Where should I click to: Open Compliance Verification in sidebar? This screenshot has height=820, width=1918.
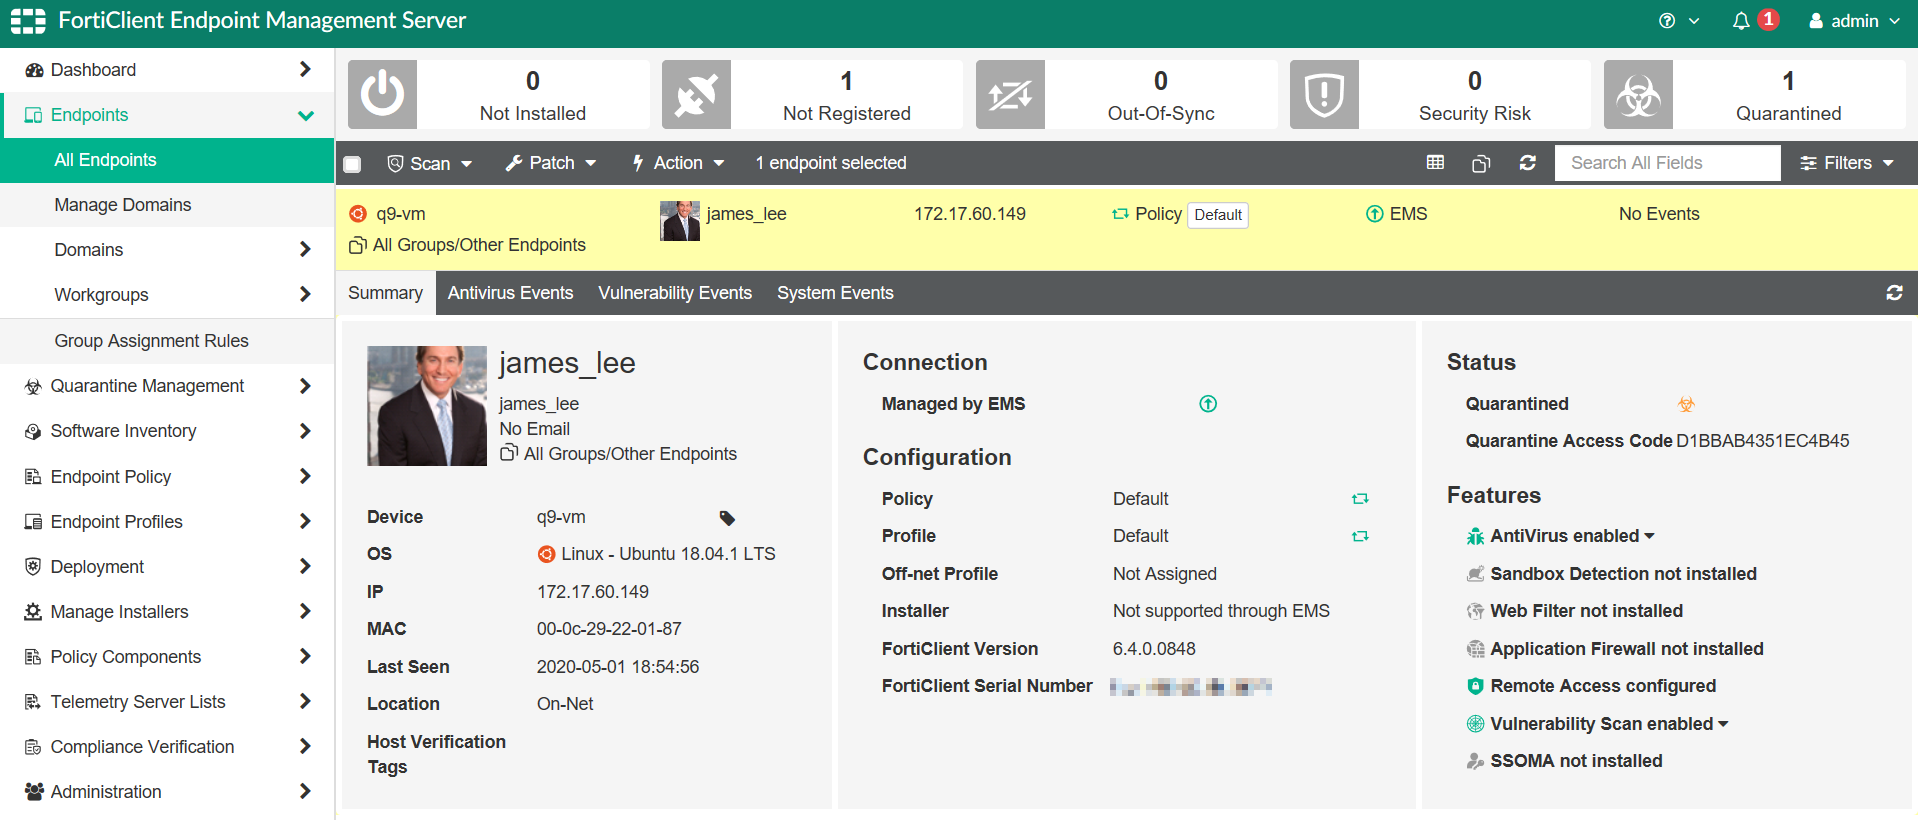pyautogui.click(x=167, y=747)
